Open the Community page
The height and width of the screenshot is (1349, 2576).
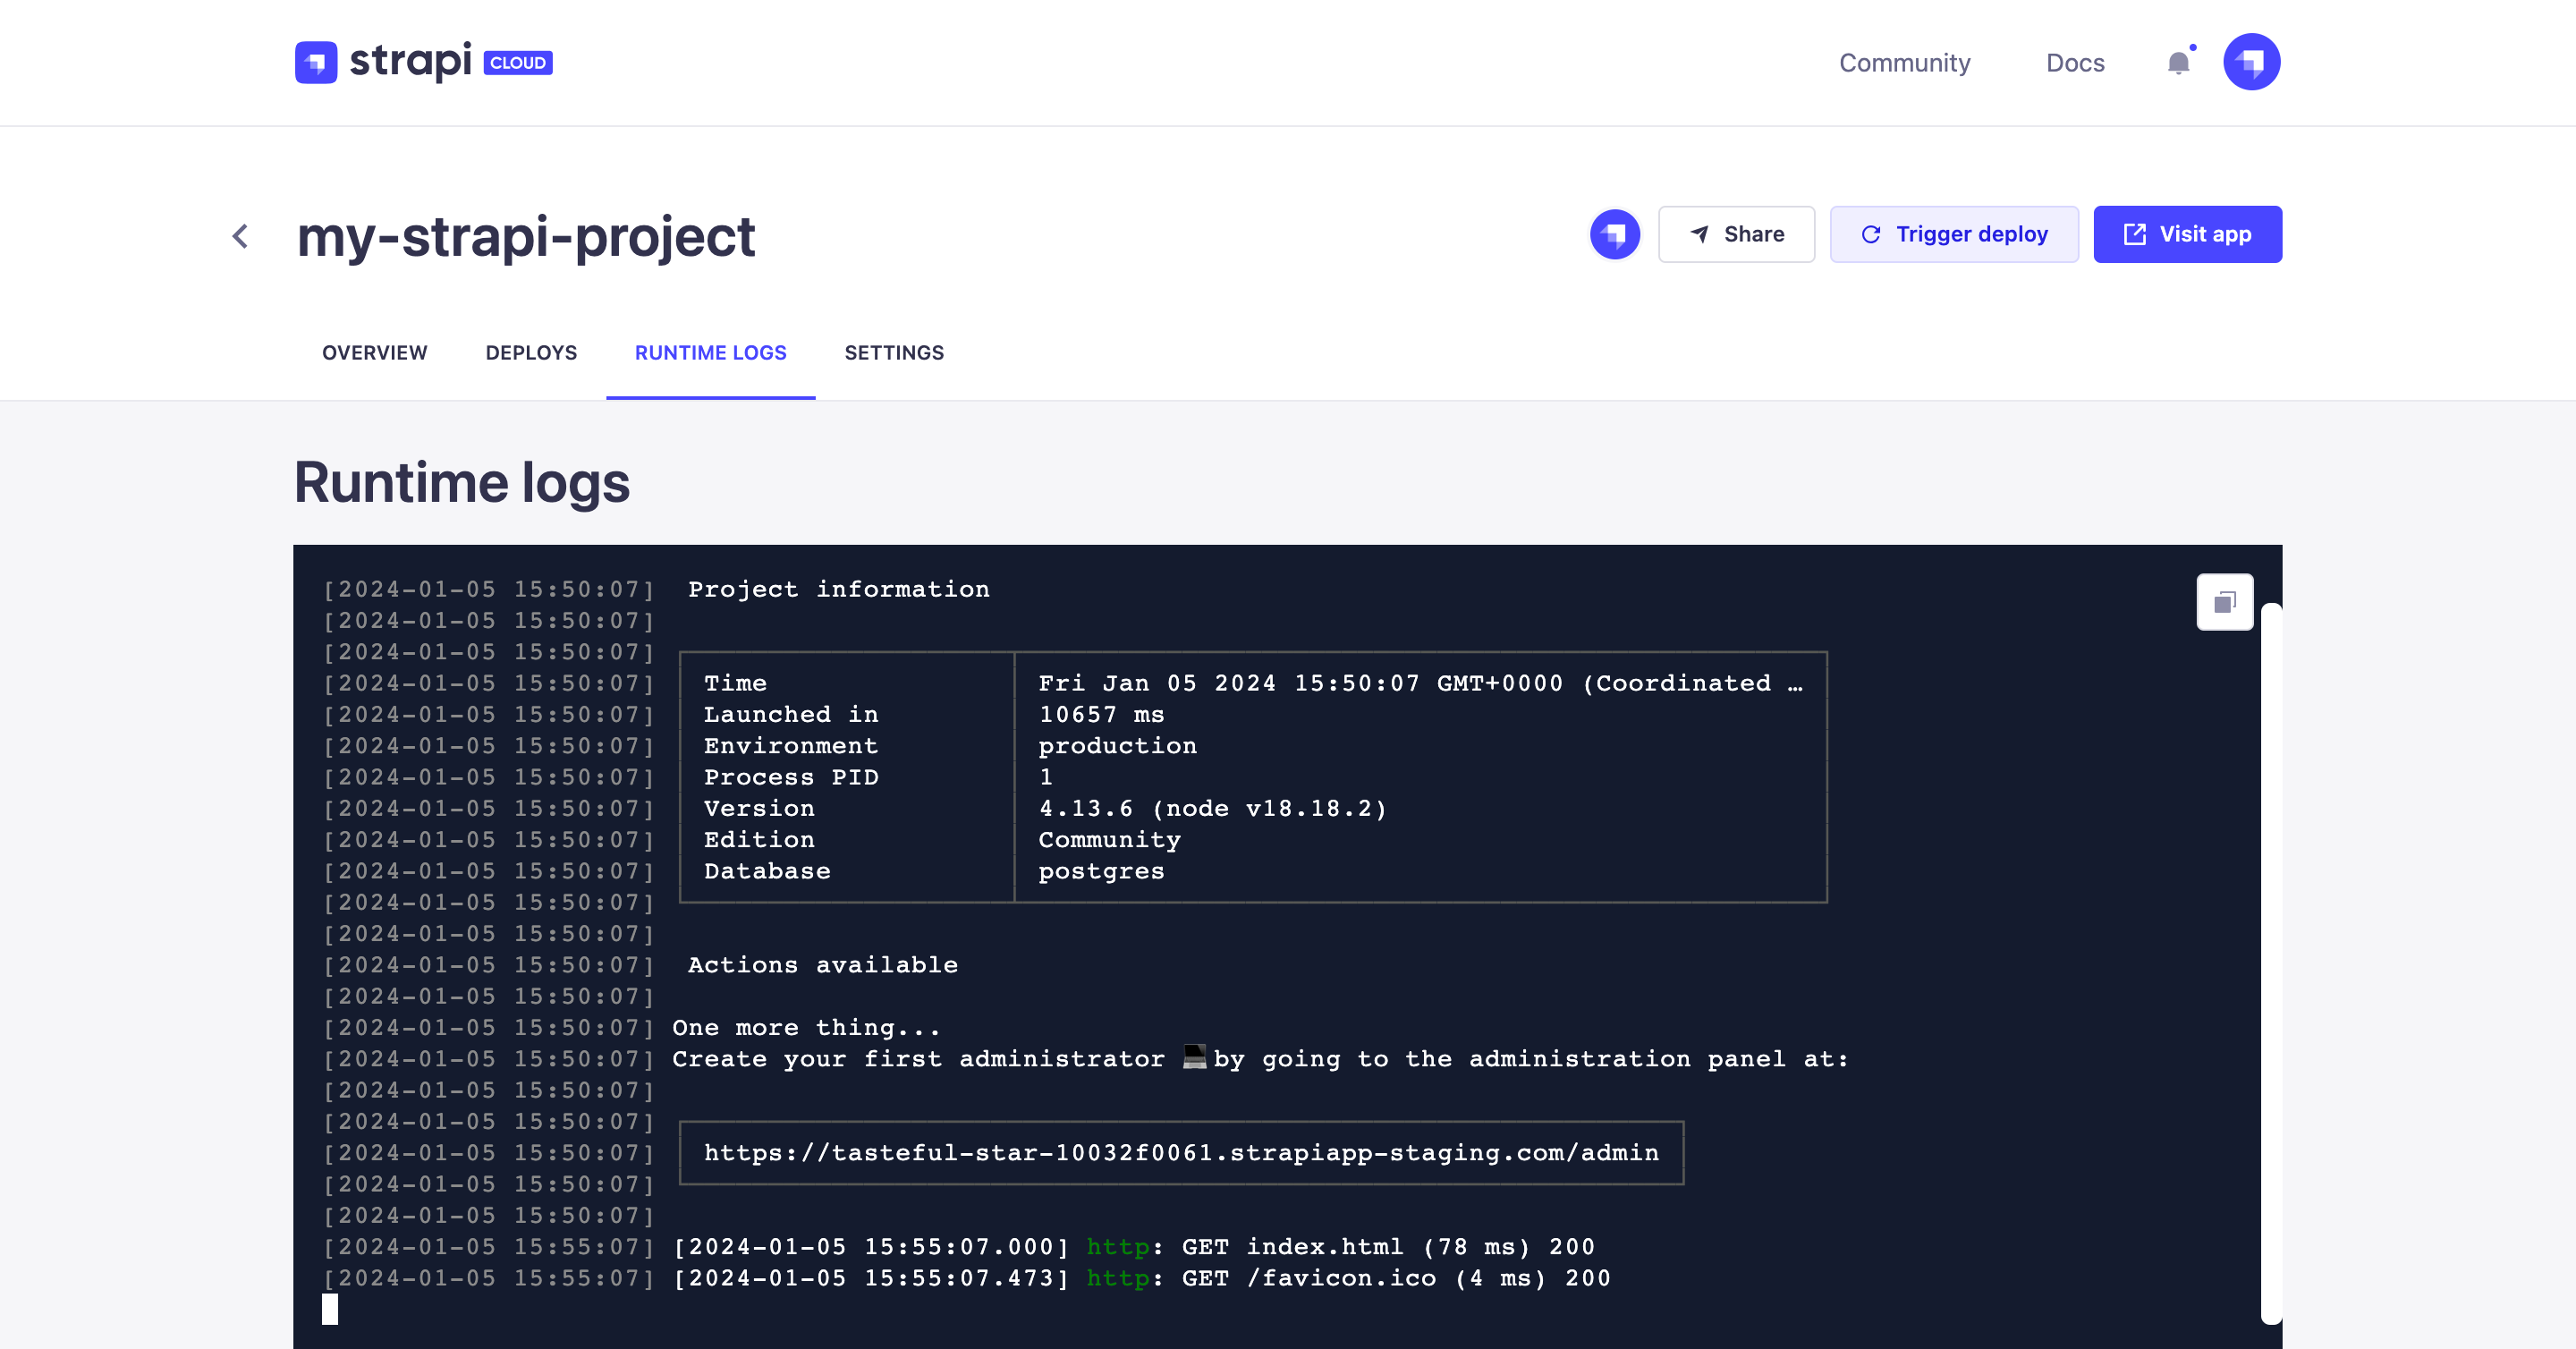tap(1904, 62)
